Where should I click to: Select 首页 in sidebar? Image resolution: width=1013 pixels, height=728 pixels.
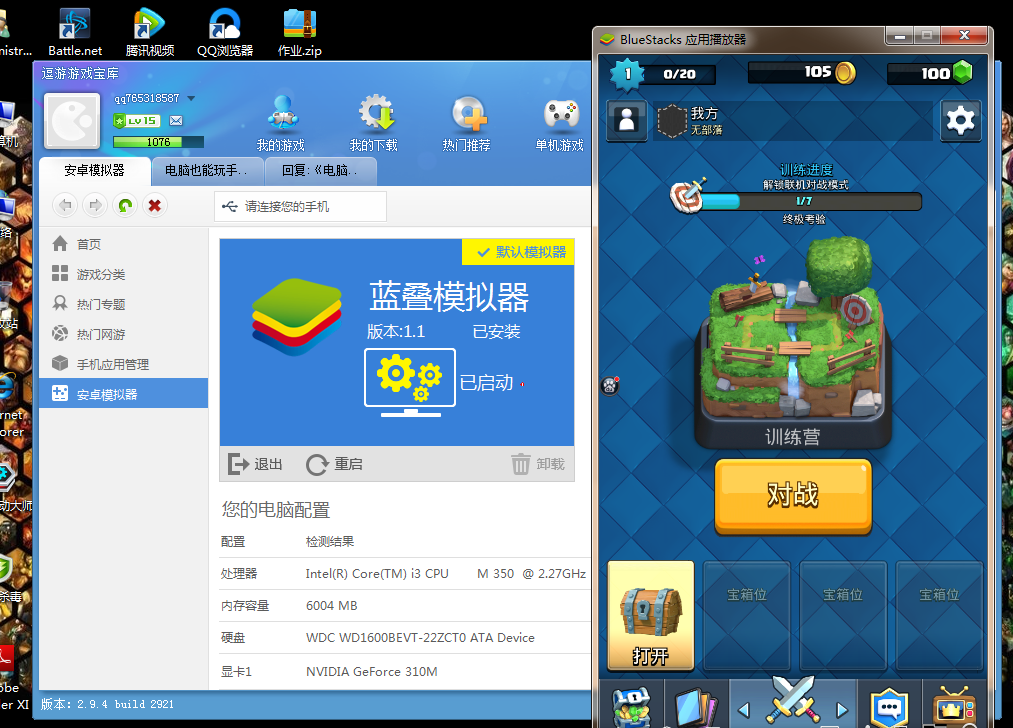point(123,244)
